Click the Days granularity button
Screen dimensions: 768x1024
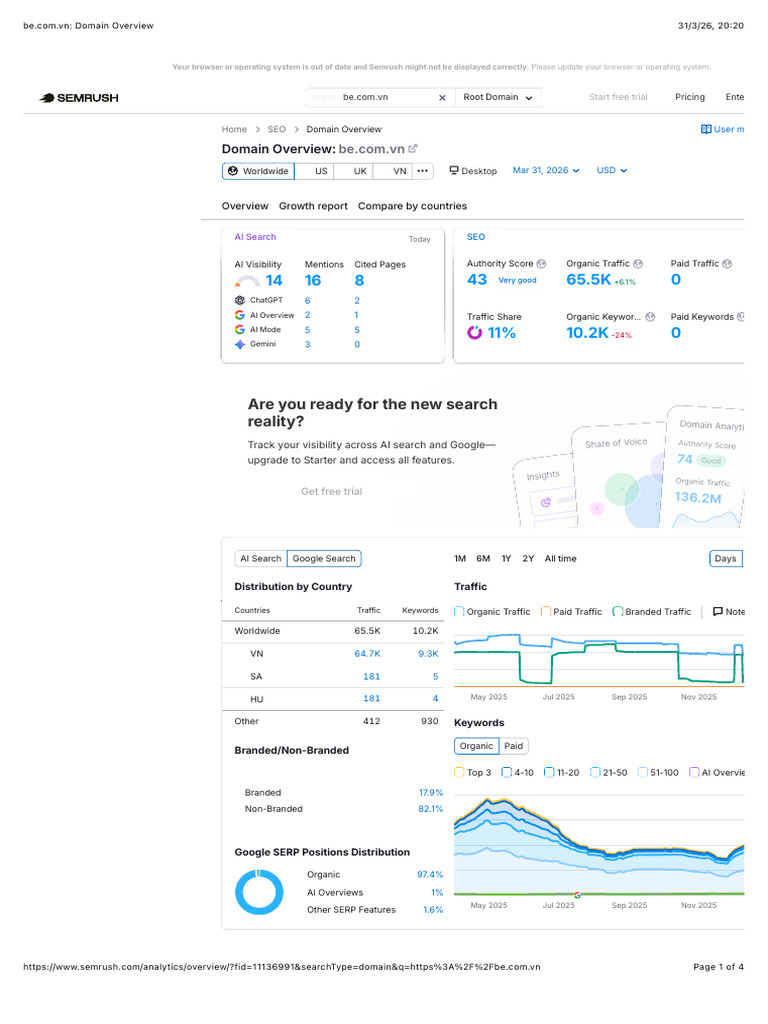[726, 559]
